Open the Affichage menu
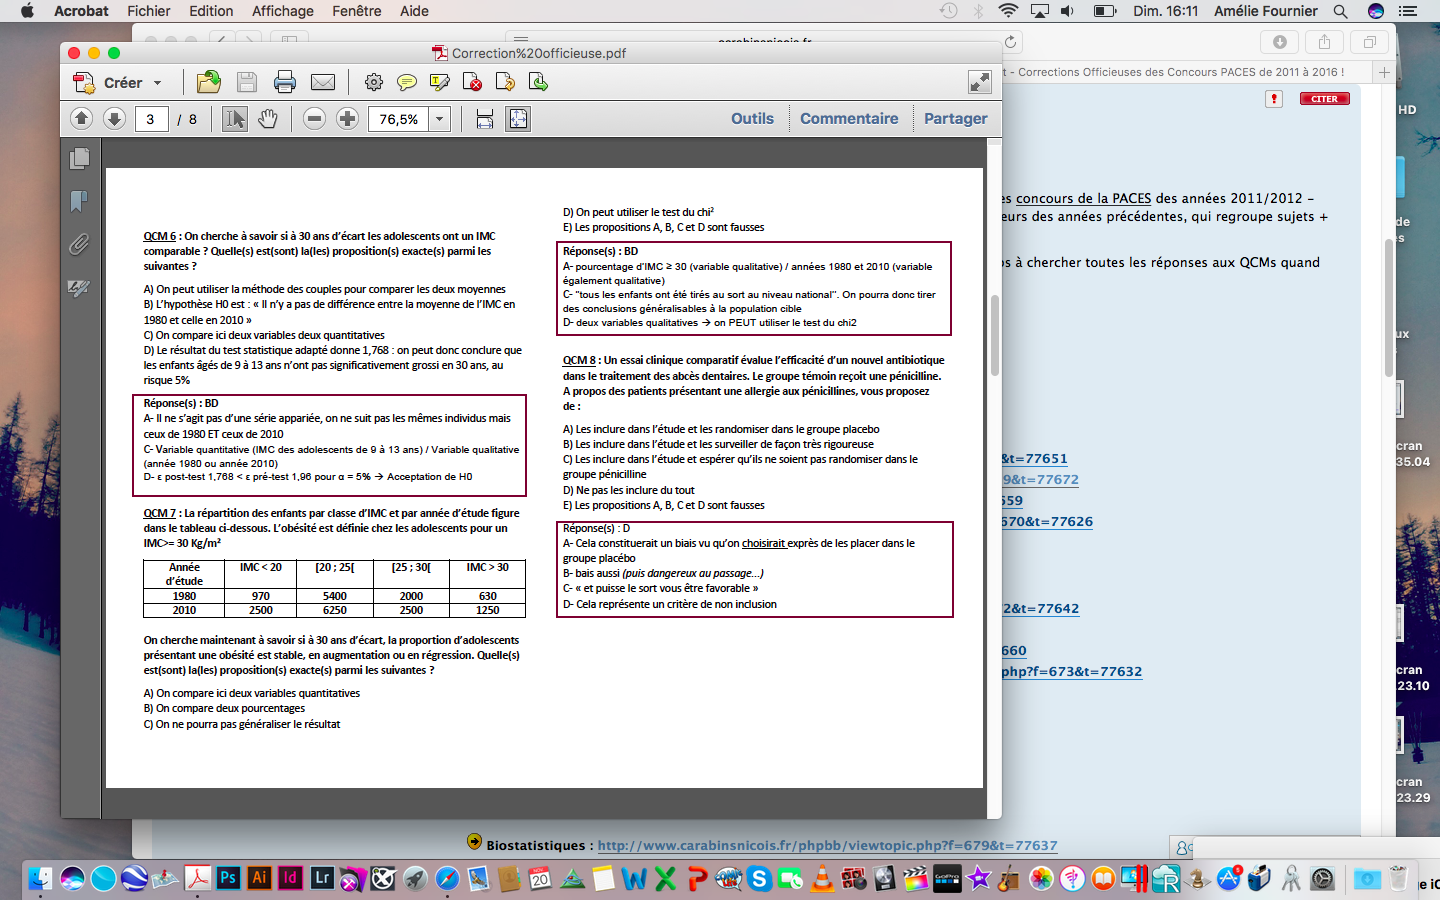1440x900 pixels. [x=282, y=11]
